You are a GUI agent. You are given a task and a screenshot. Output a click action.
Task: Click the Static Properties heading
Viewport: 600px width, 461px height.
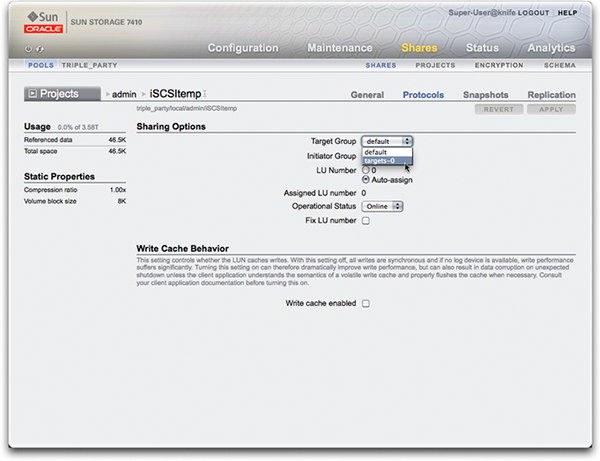click(59, 177)
